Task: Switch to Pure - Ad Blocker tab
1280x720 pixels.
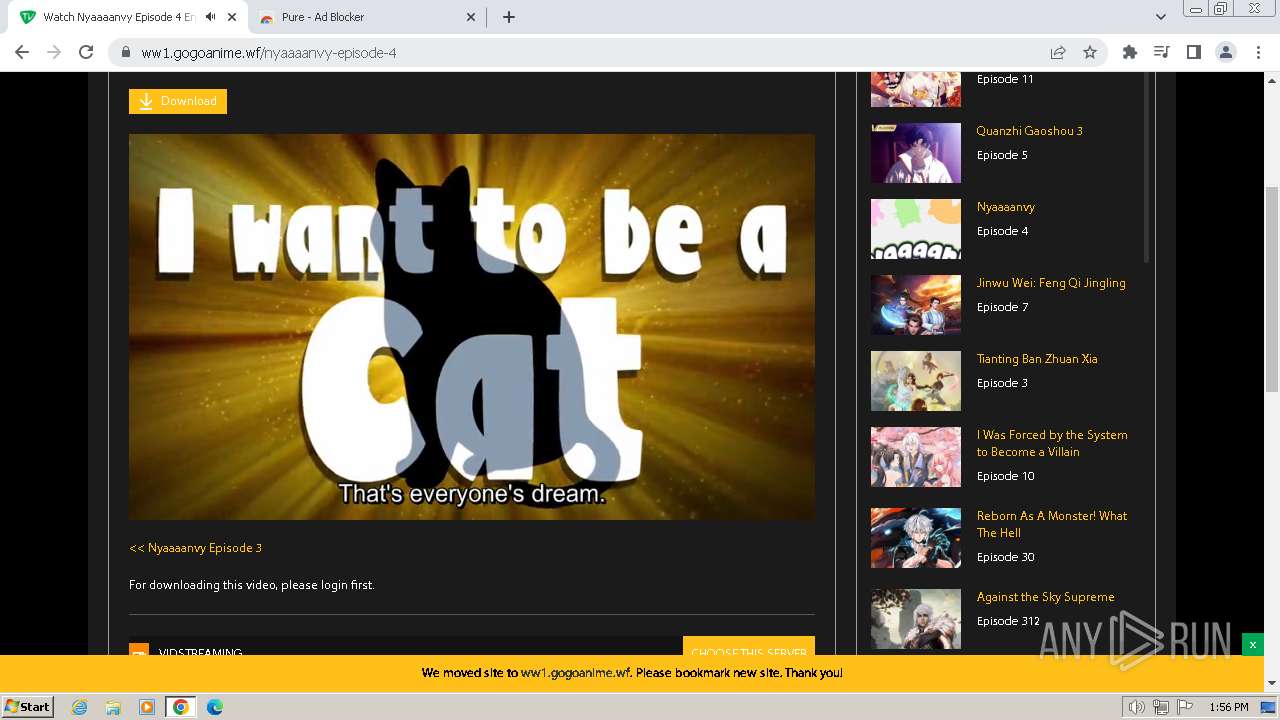Action: coord(368,17)
